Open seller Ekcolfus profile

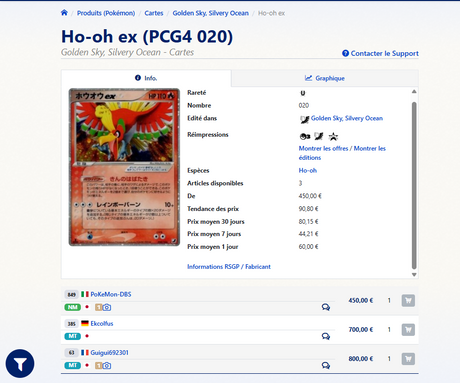coord(102,323)
